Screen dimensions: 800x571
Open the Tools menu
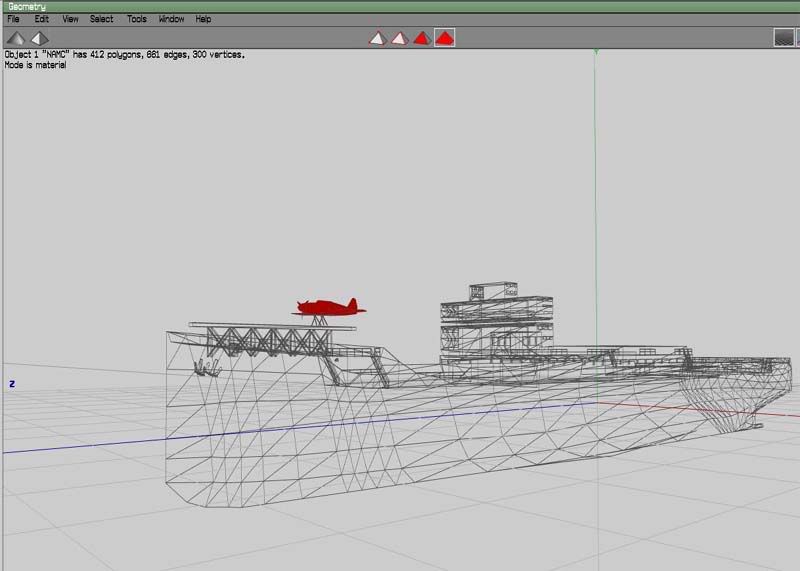(x=136, y=19)
